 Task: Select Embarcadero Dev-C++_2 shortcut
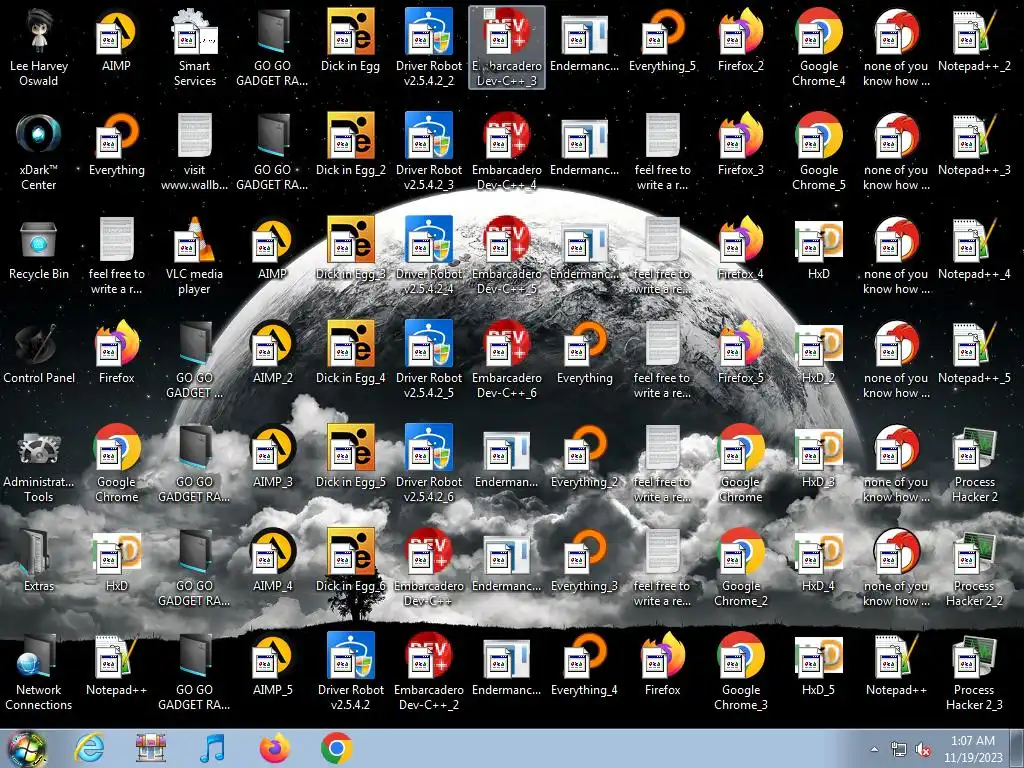click(429, 671)
